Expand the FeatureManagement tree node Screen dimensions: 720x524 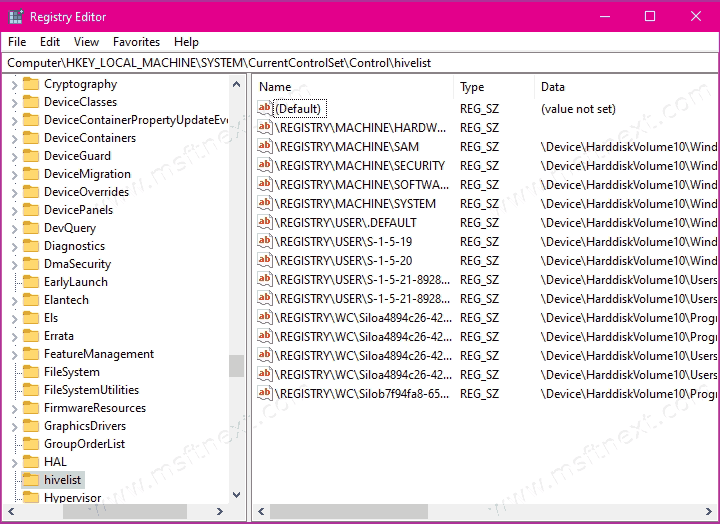coord(14,355)
